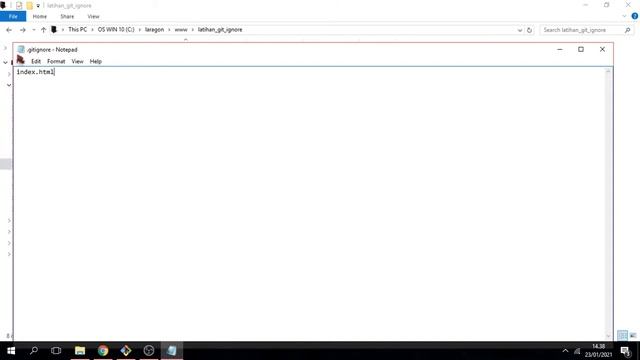Open Notepad Help menu
This screenshot has height=360, width=640.
click(96, 61)
